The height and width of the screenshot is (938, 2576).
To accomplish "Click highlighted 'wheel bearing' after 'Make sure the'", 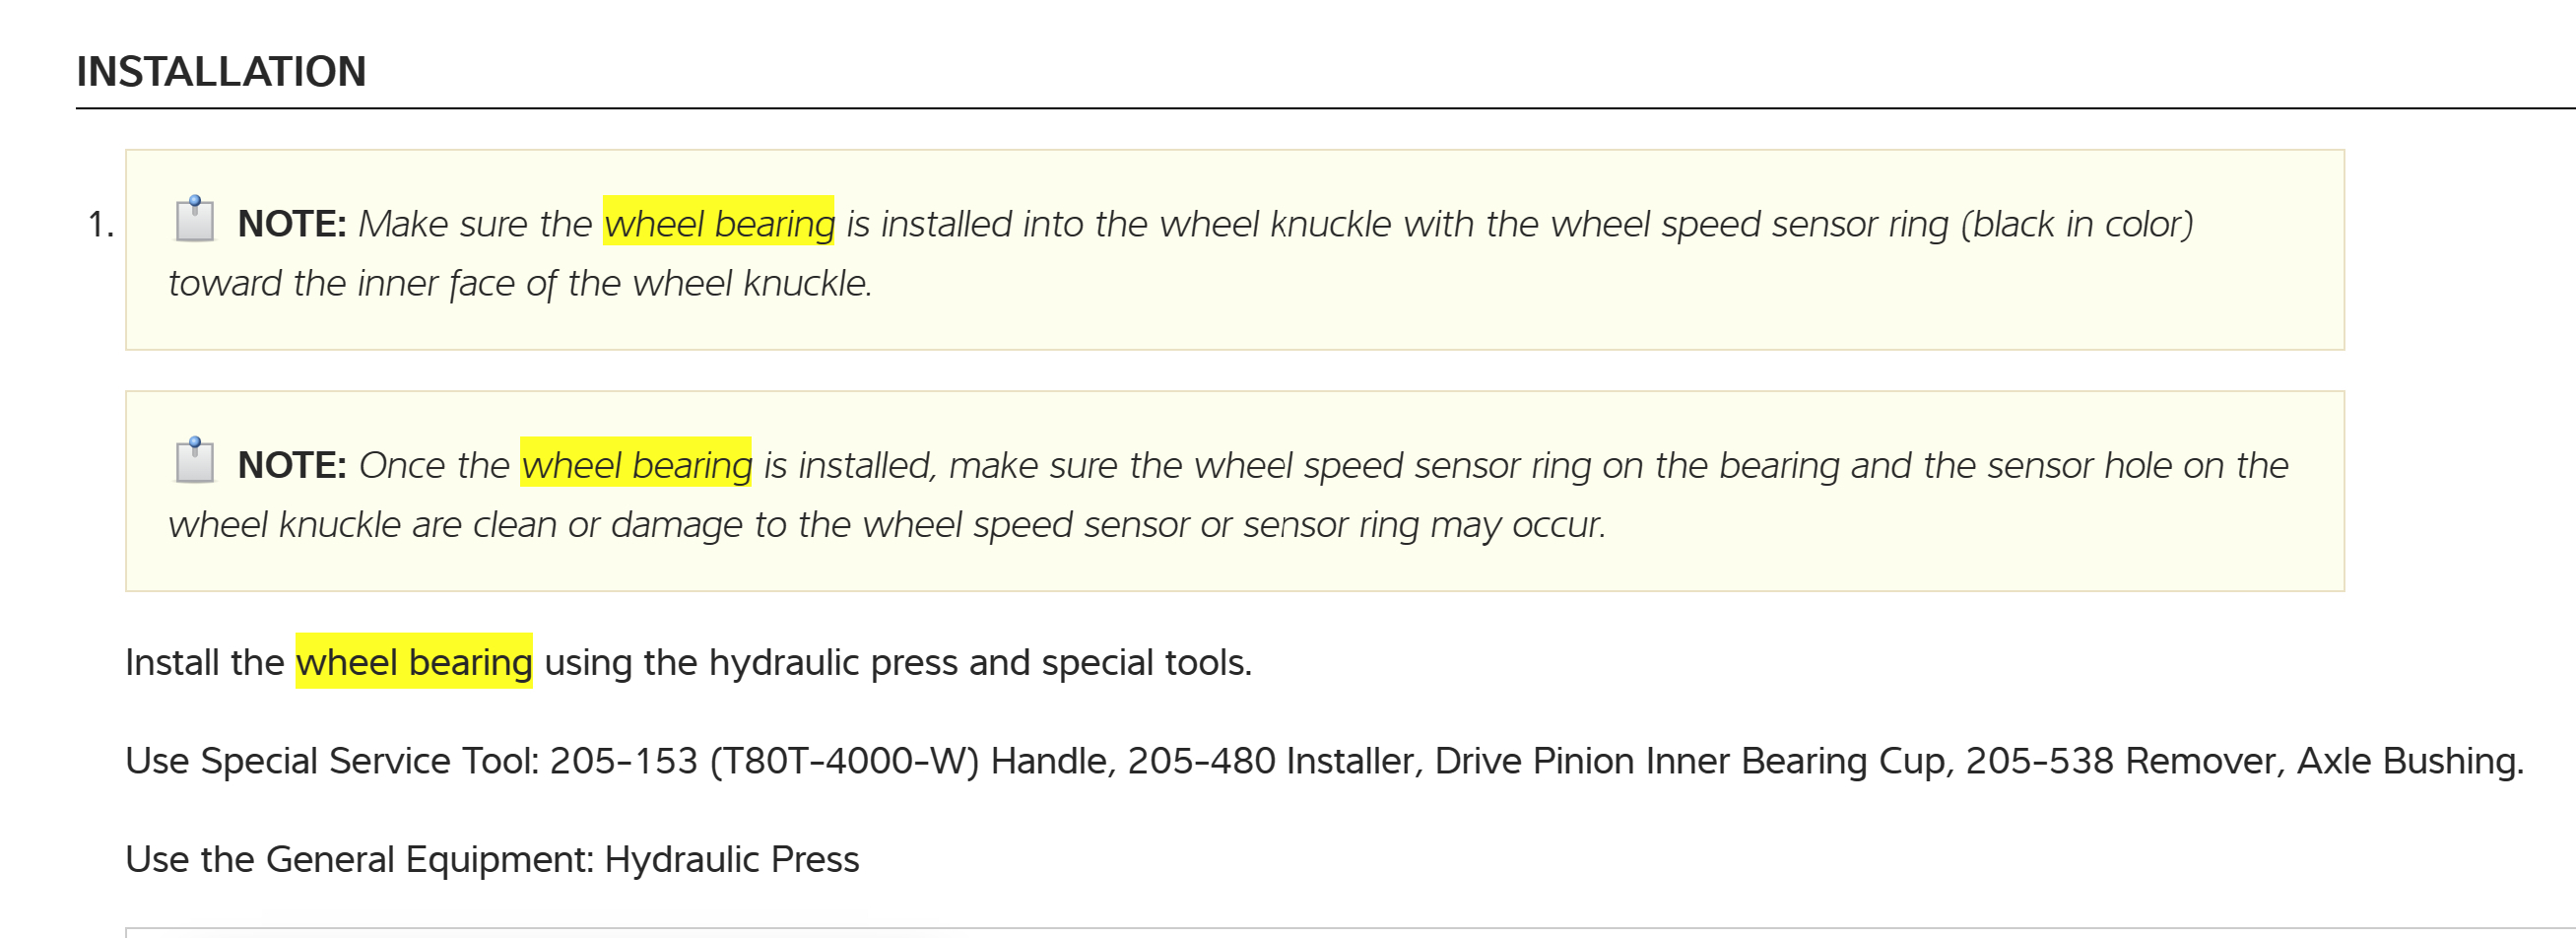I will tap(719, 223).
